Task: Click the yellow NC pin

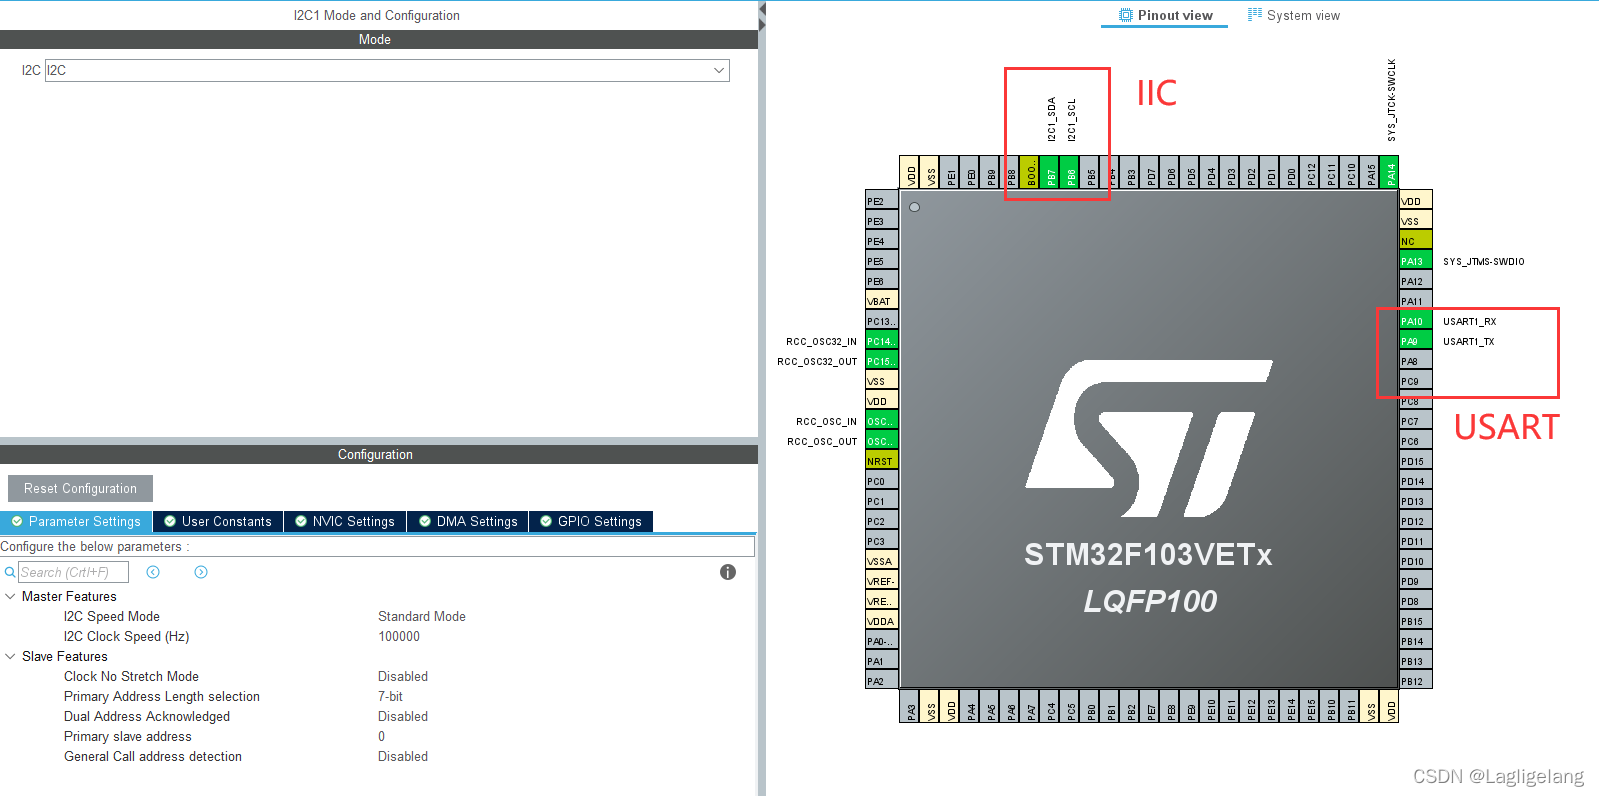Action: [1416, 241]
